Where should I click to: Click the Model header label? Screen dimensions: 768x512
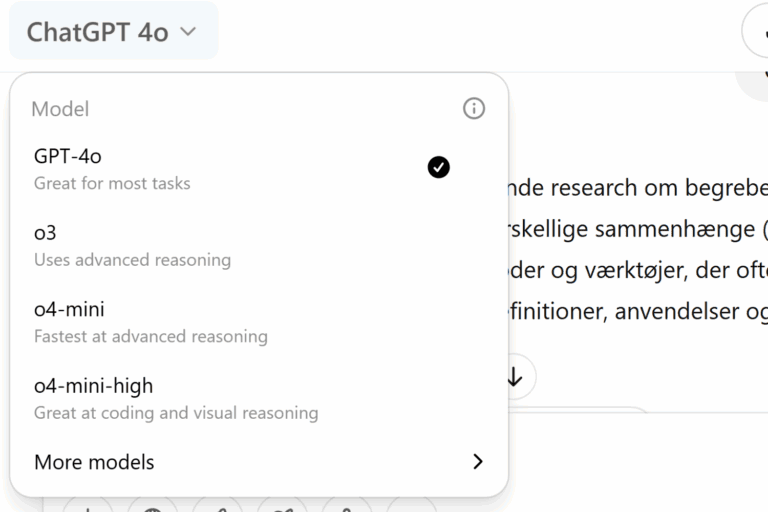[x=60, y=109]
